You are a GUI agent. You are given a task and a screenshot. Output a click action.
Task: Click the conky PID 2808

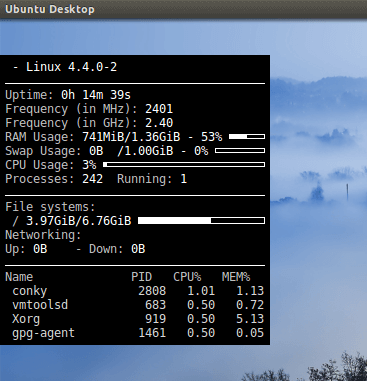(x=152, y=291)
